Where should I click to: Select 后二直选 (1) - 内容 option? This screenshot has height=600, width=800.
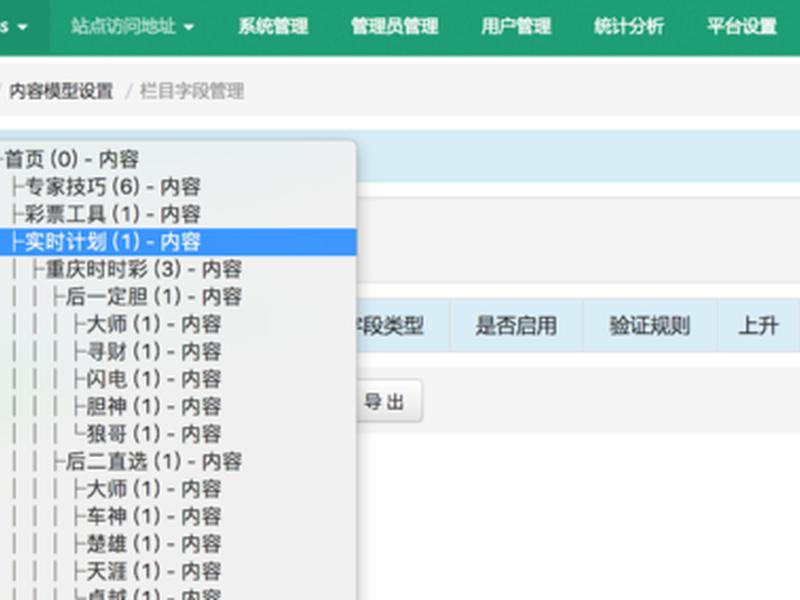click(178, 462)
